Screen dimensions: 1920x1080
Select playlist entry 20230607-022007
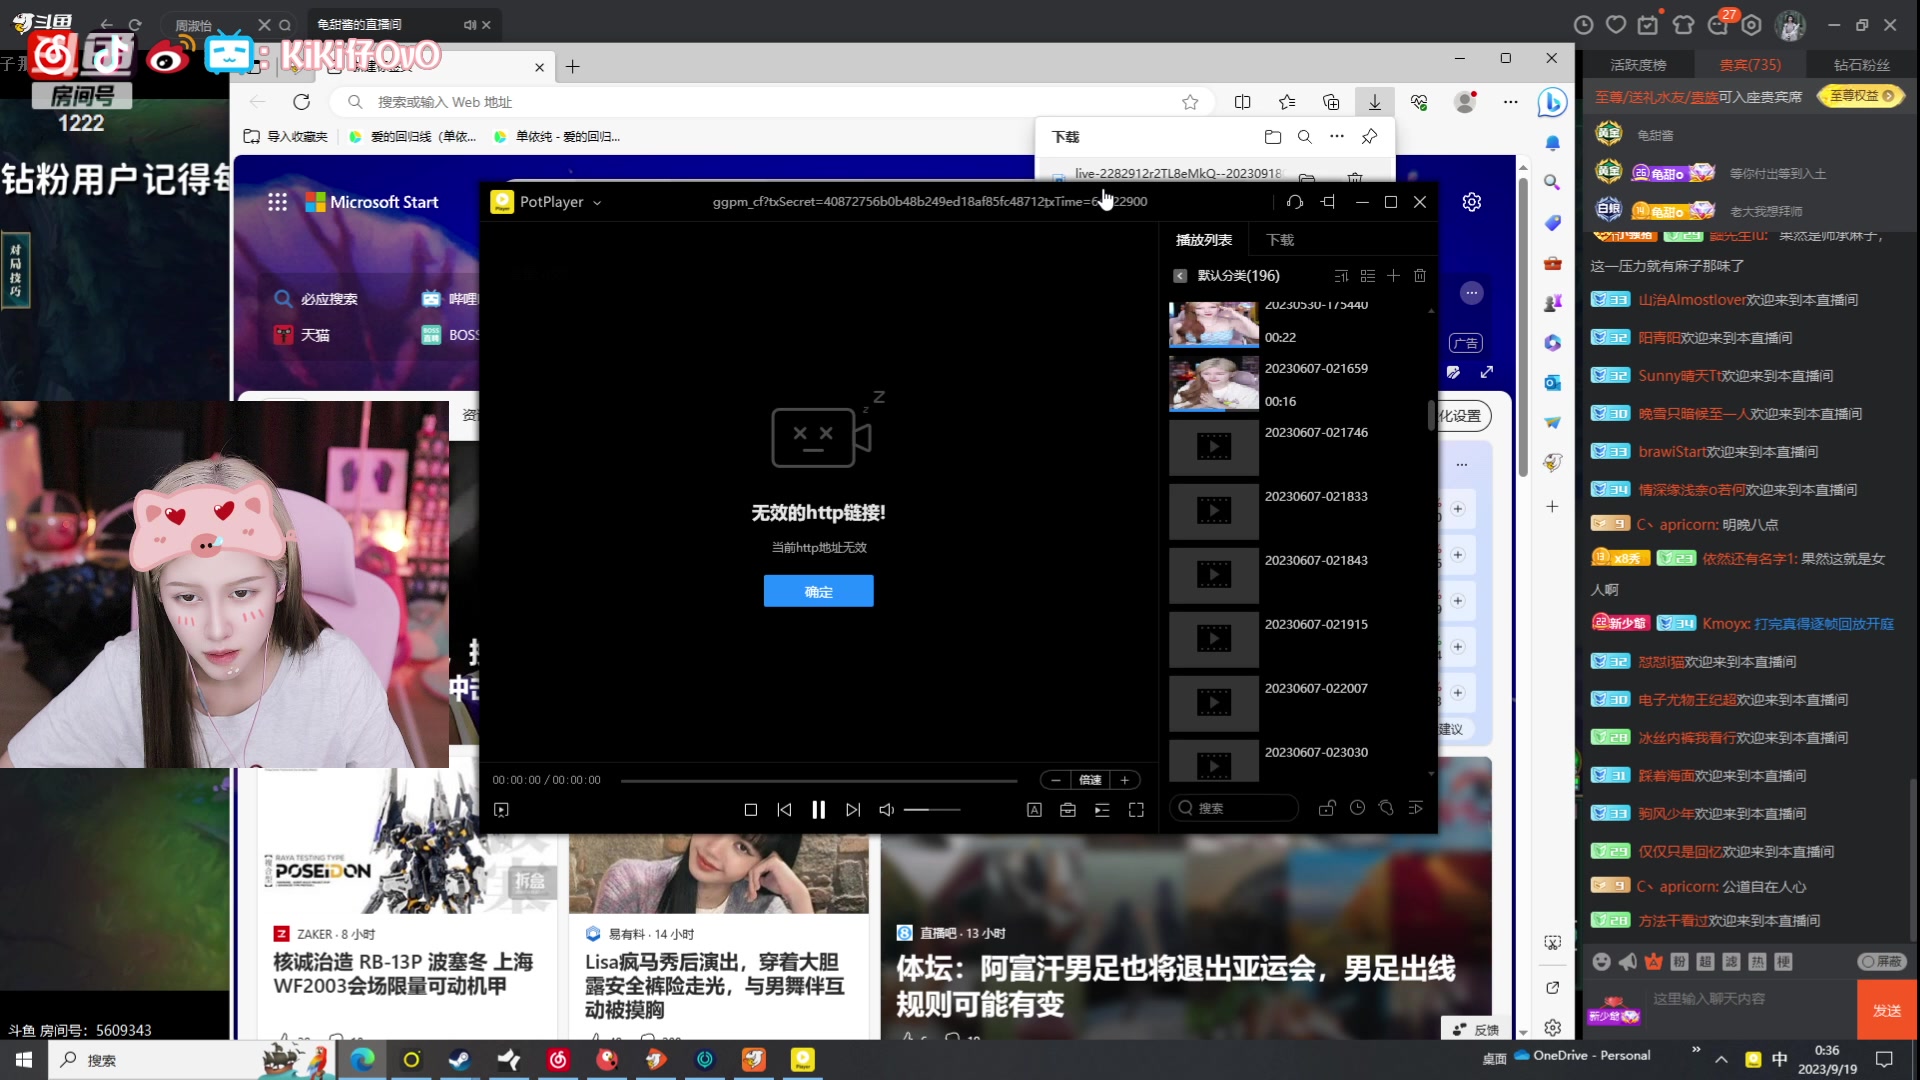tap(1297, 703)
